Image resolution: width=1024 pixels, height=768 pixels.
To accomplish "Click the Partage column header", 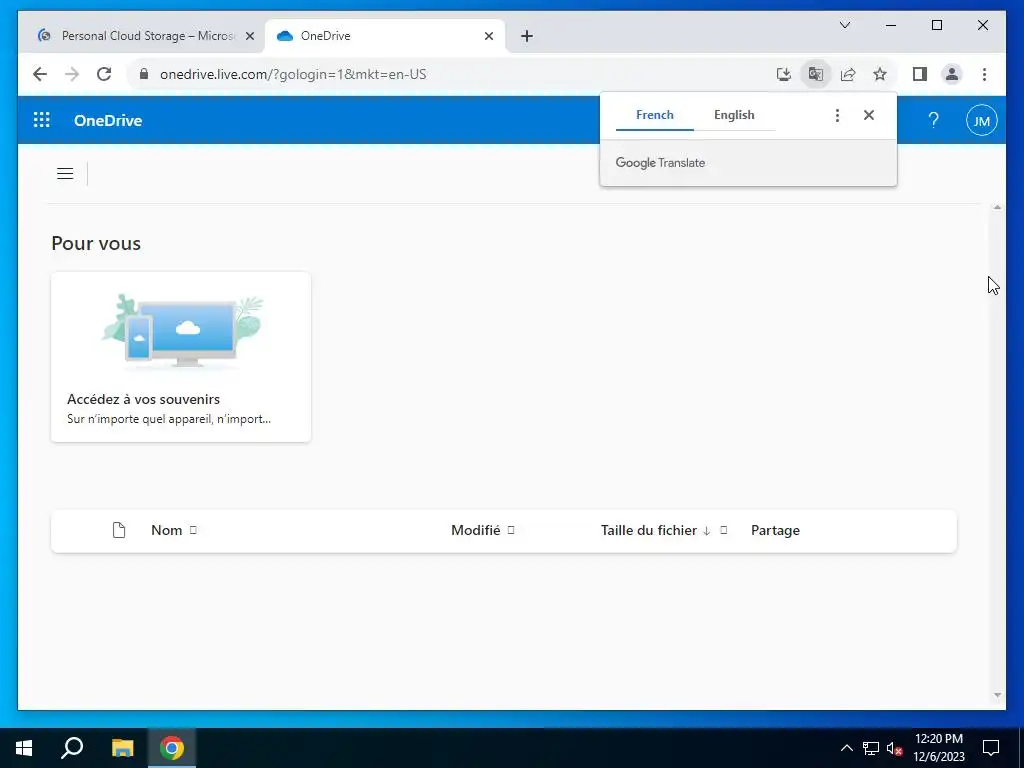I will (775, 530).
